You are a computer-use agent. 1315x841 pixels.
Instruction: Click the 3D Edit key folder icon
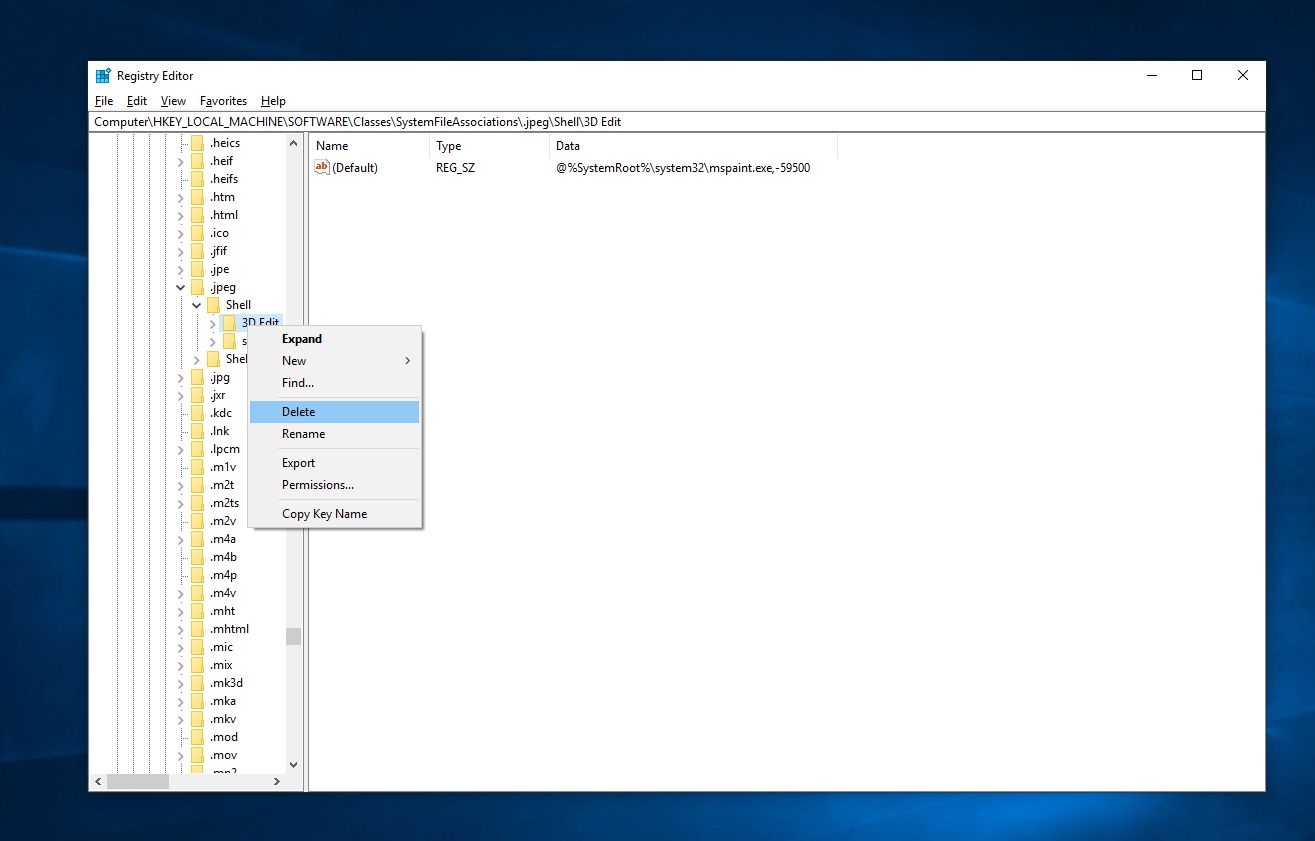(229, 323)
